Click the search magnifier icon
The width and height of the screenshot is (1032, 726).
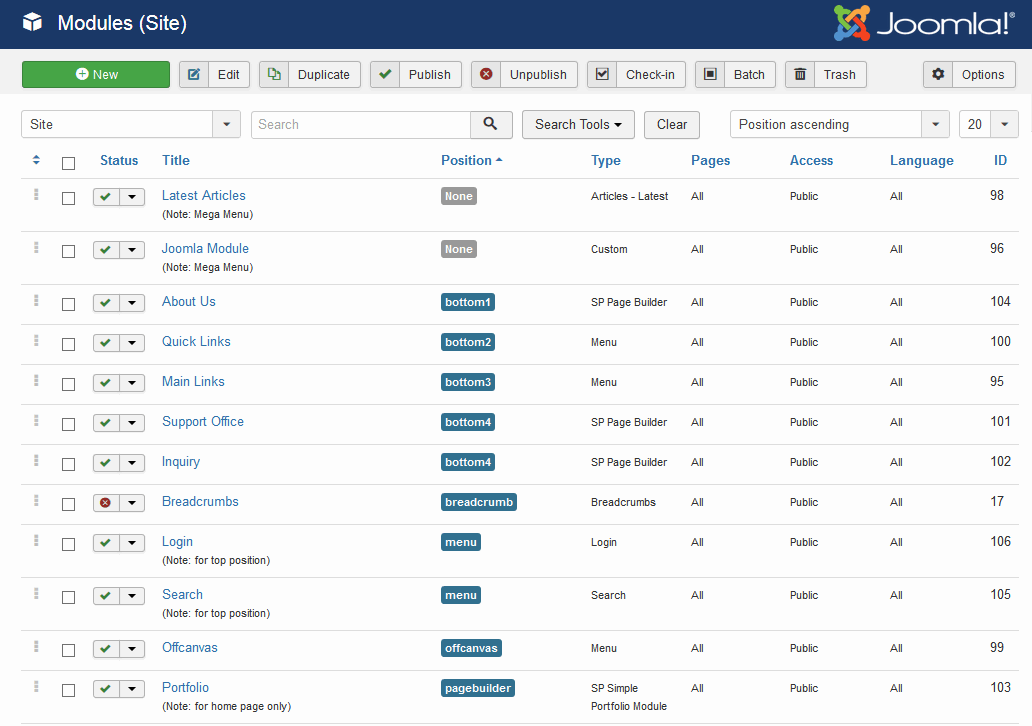click(x=491, y=124)
